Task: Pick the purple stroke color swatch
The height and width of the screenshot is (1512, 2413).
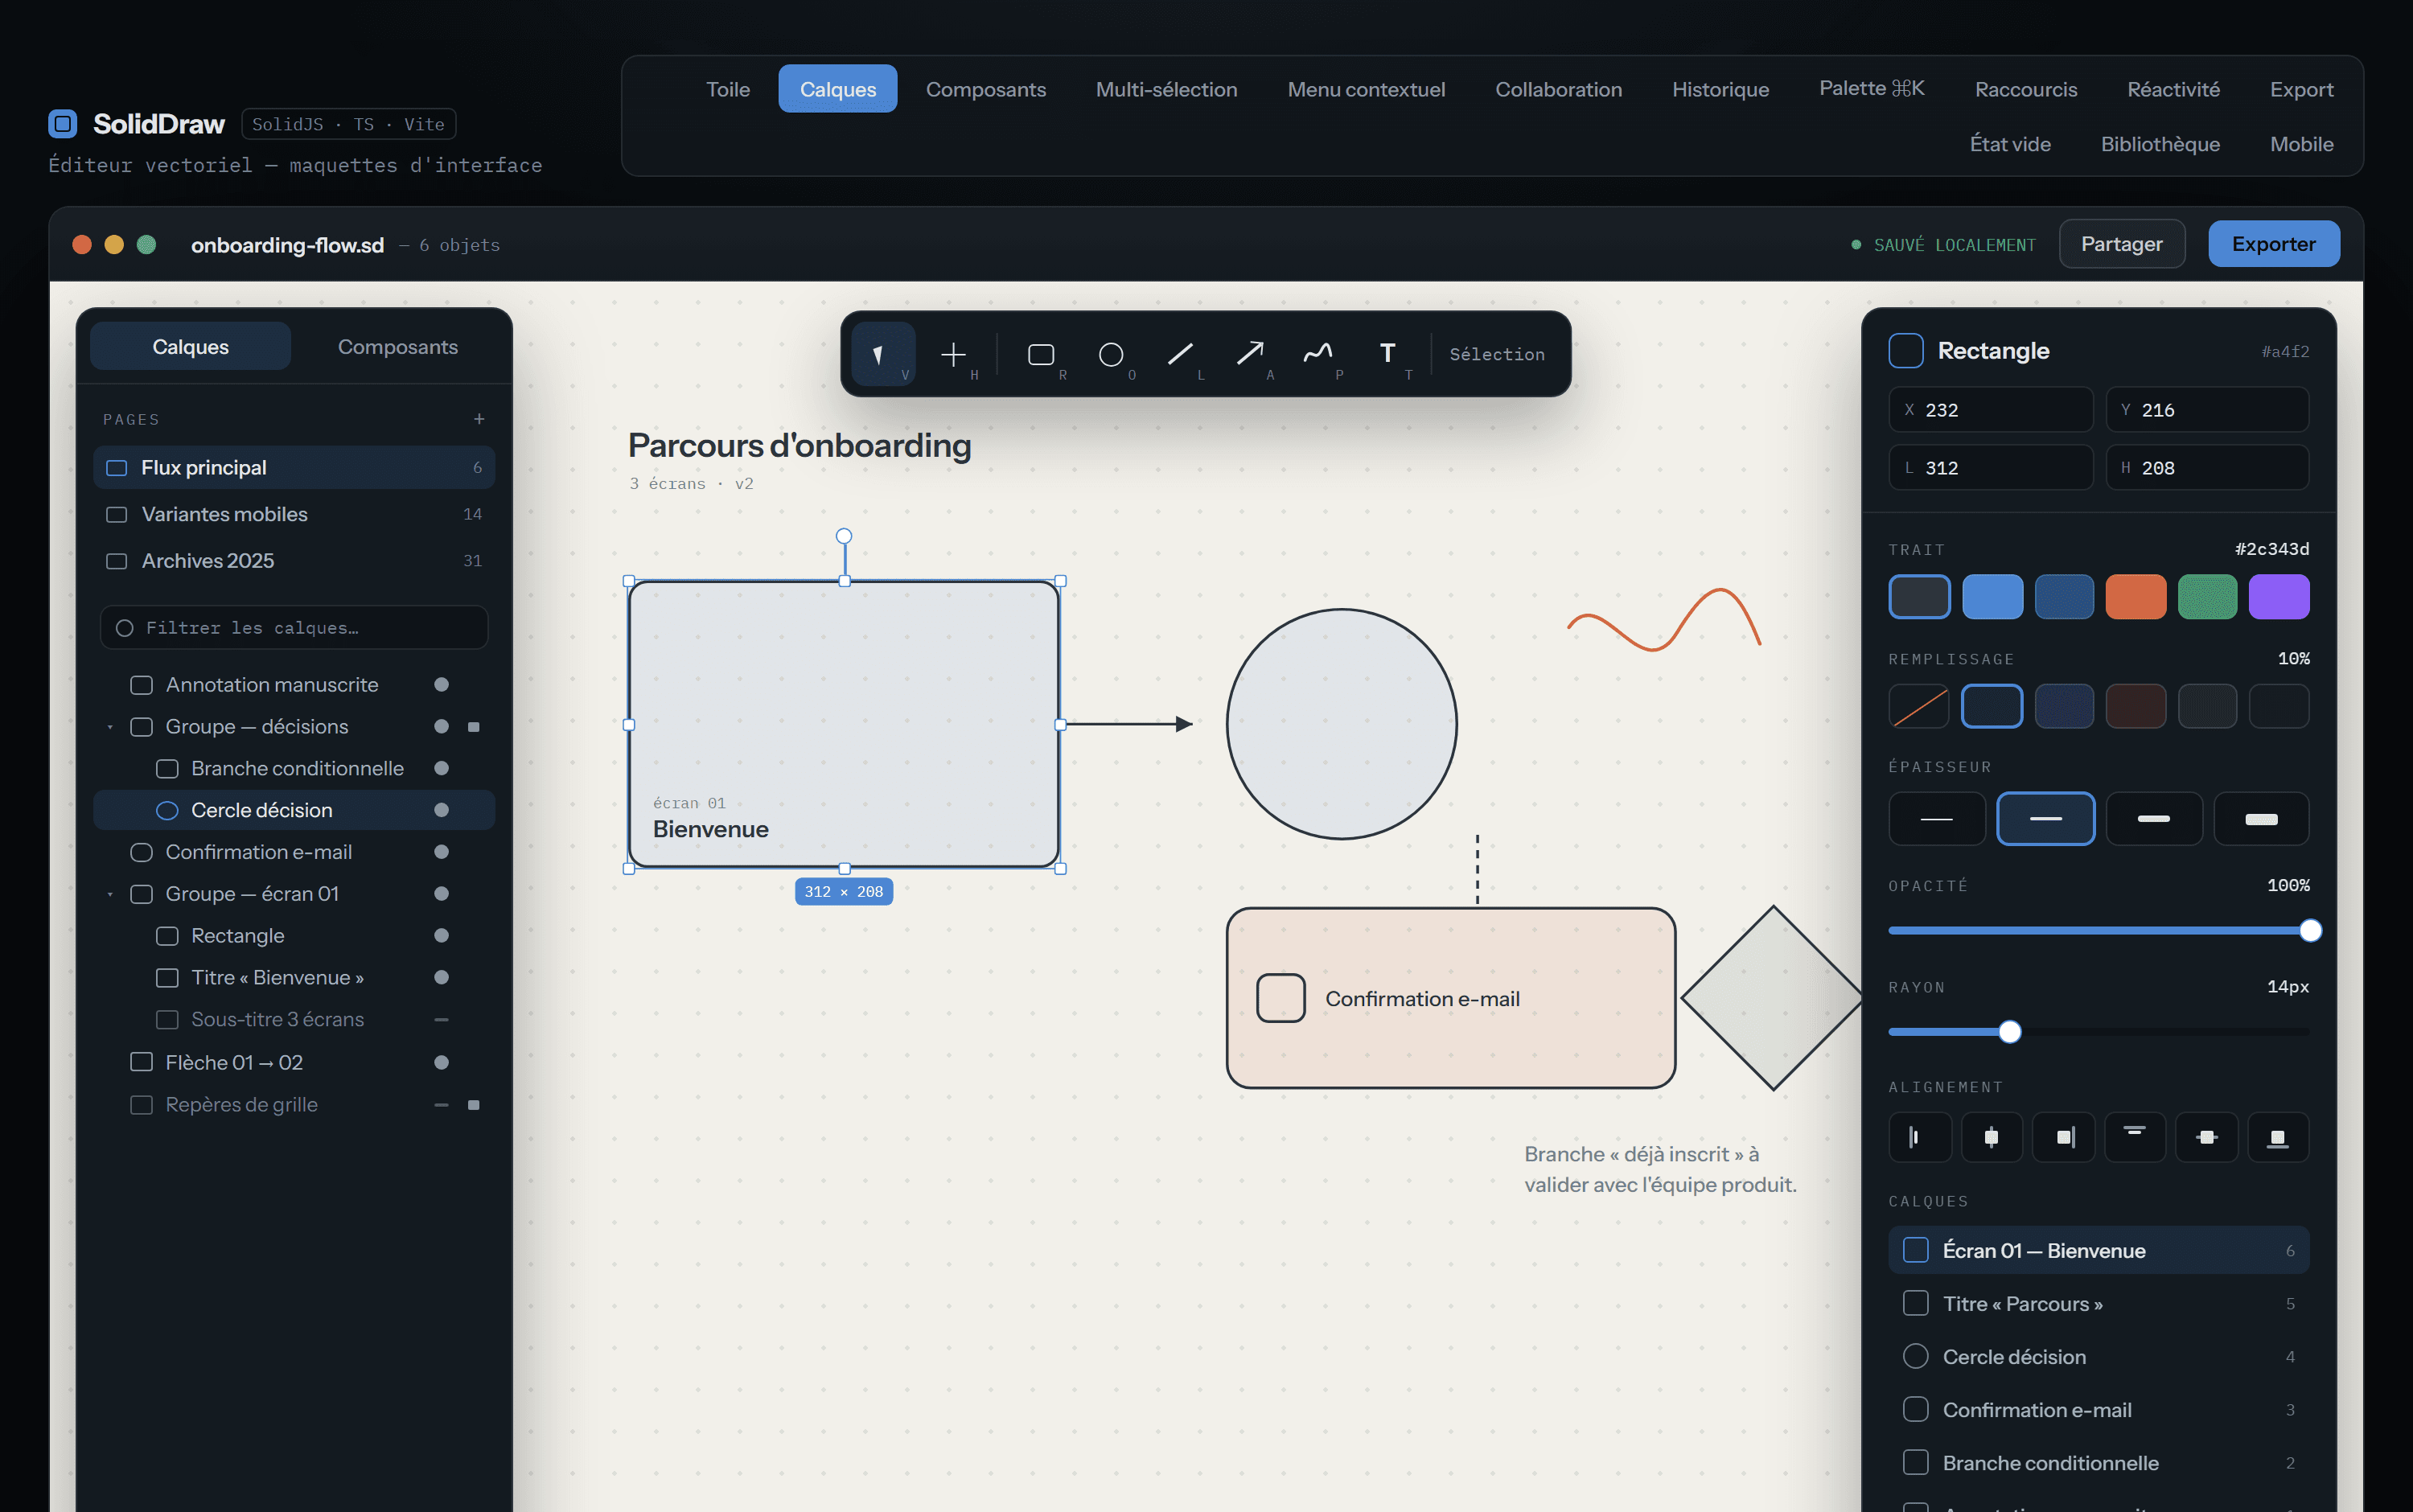Action: coord(2279,597)
